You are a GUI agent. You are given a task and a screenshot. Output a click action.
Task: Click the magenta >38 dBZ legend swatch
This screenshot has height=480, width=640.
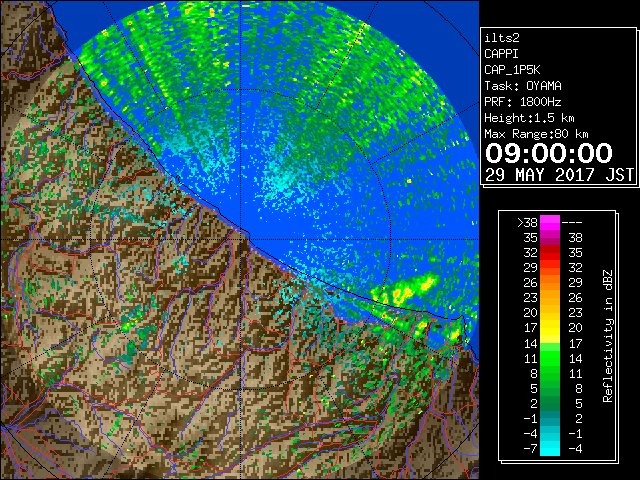[550, 223]
